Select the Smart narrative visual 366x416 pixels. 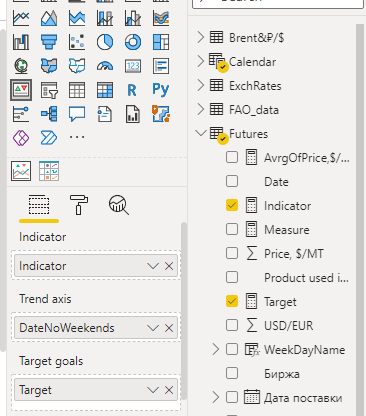tap(105, 114)
